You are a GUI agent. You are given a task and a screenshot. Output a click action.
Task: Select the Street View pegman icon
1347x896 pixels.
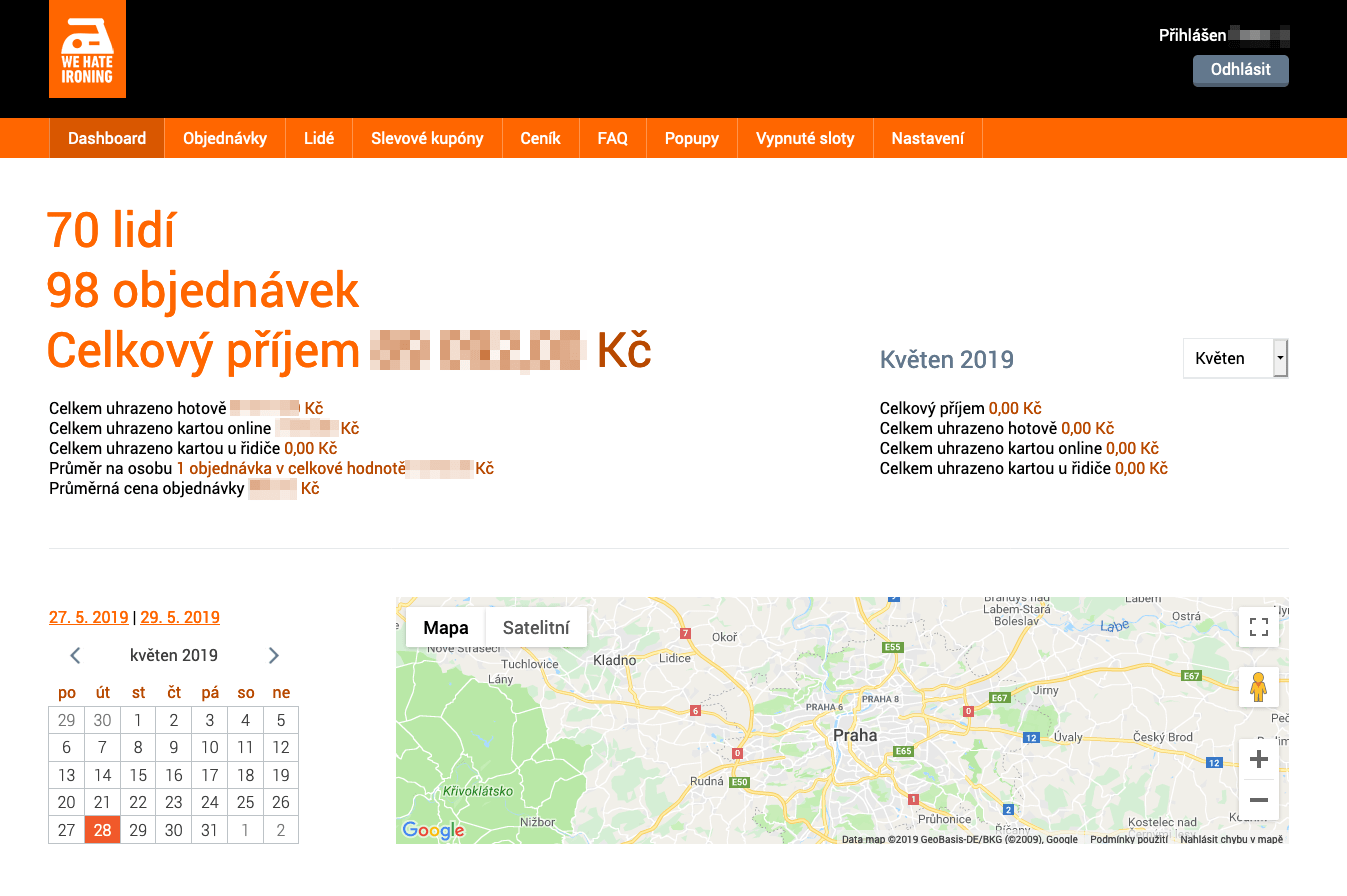[1259, 688]
